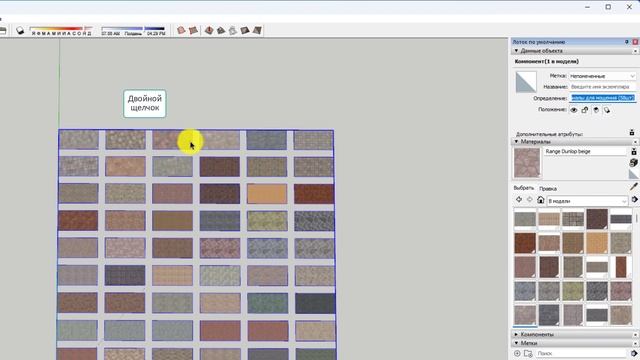640x360 pixels.
Task: Select the Add Detail sandbox tool
Action: point(245,30)
